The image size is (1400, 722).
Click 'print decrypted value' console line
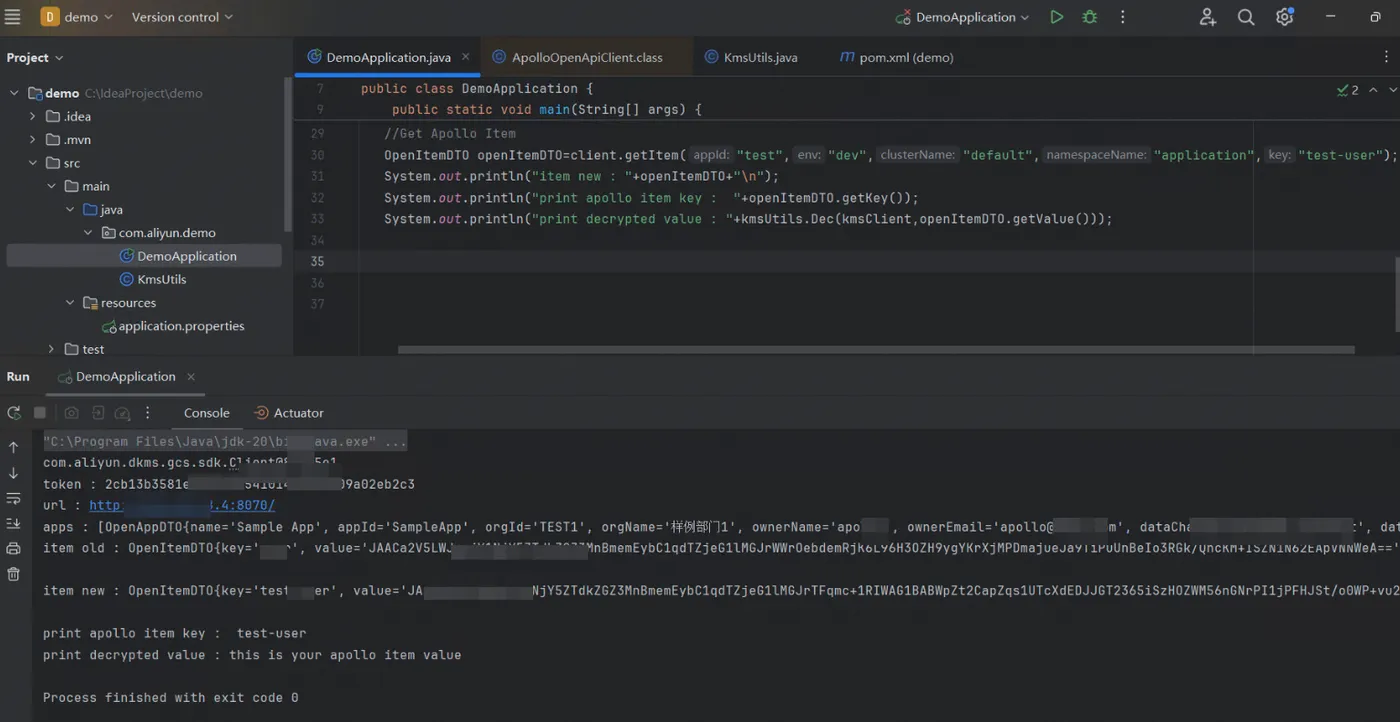(x=252, y=655)
